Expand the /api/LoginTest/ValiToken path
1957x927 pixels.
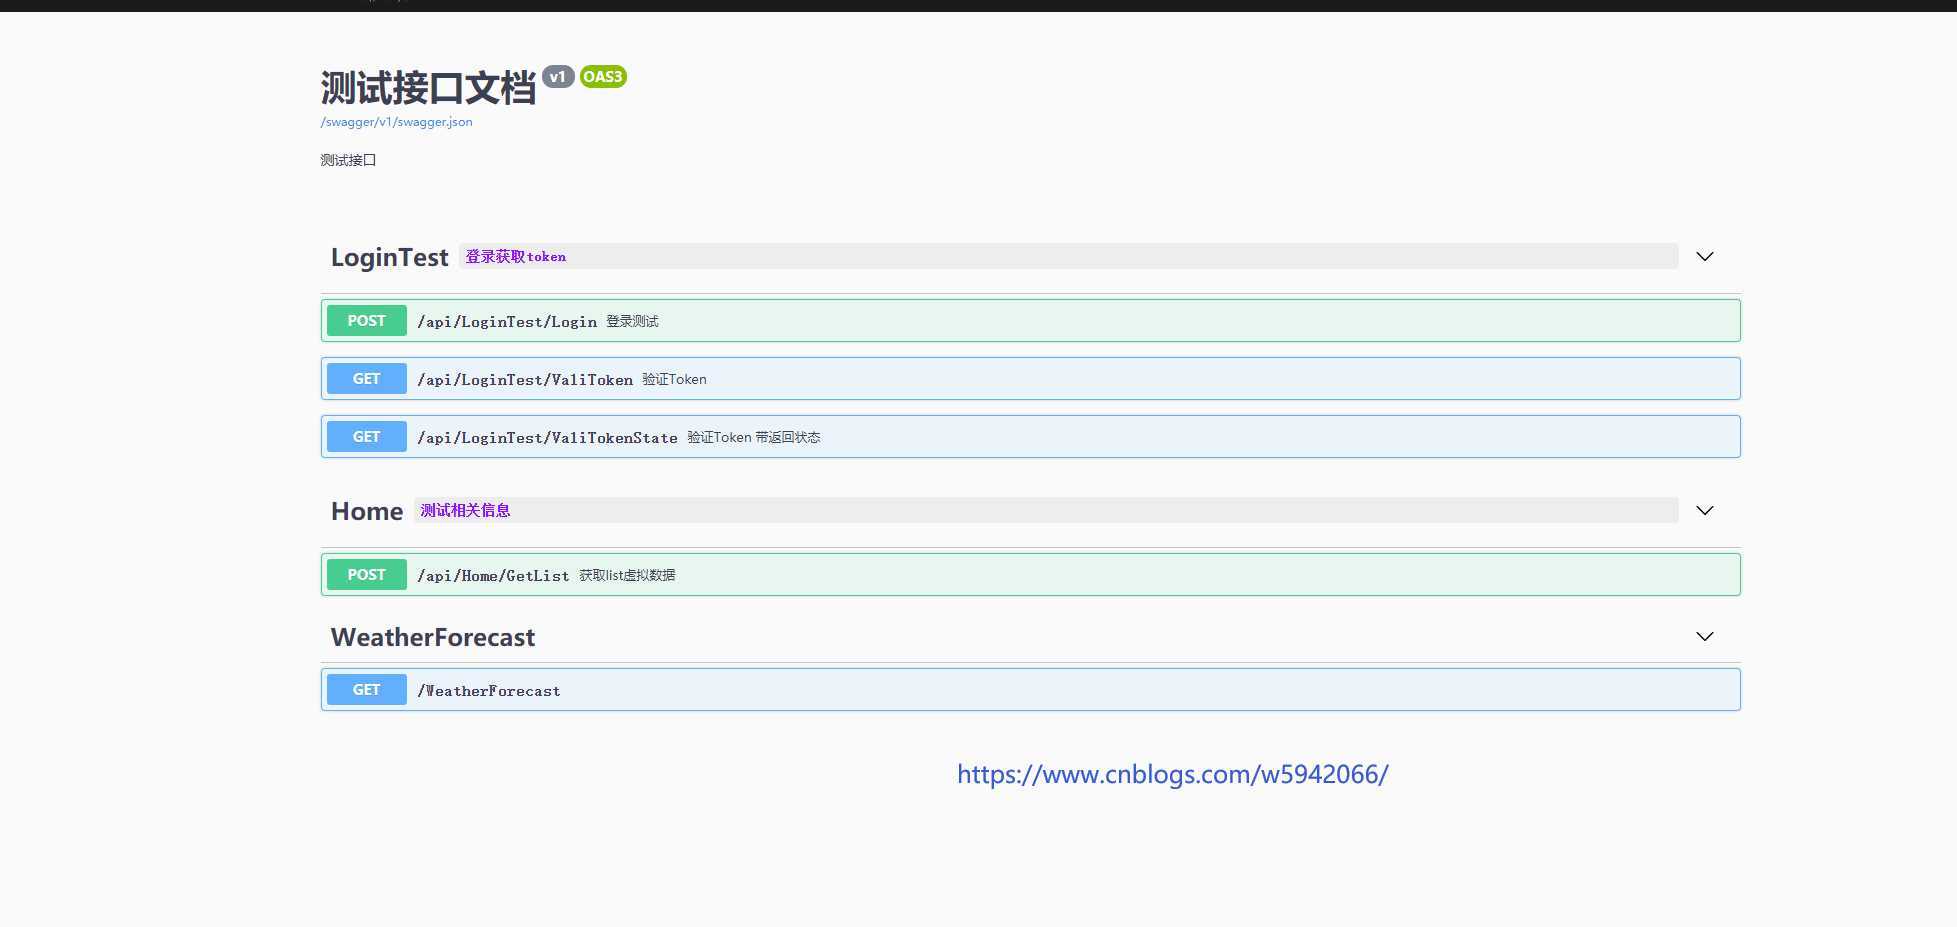tap(524, 380)
